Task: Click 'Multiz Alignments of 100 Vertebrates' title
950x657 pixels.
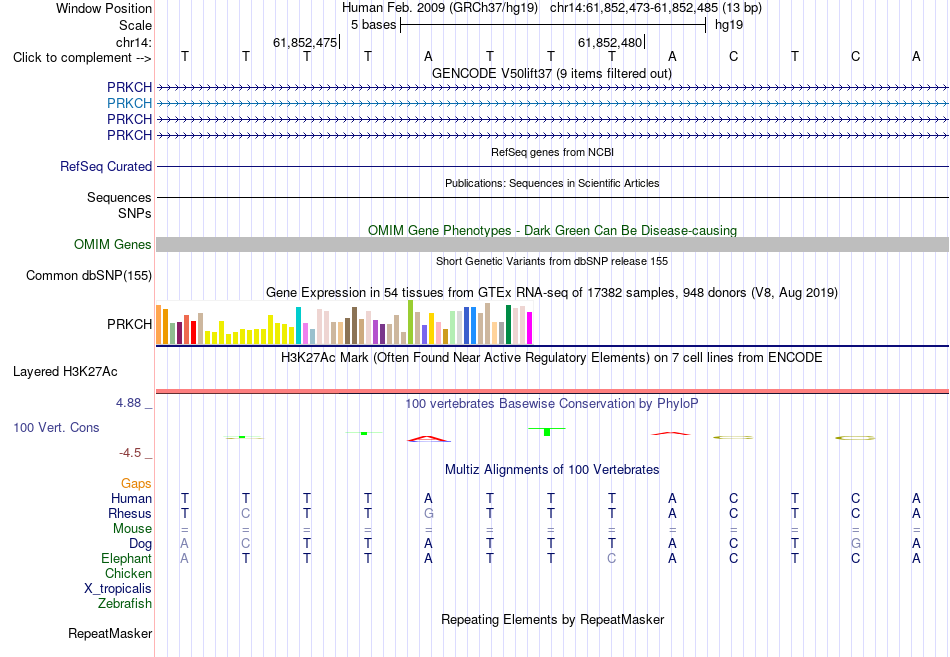Action: pos(552,470)
